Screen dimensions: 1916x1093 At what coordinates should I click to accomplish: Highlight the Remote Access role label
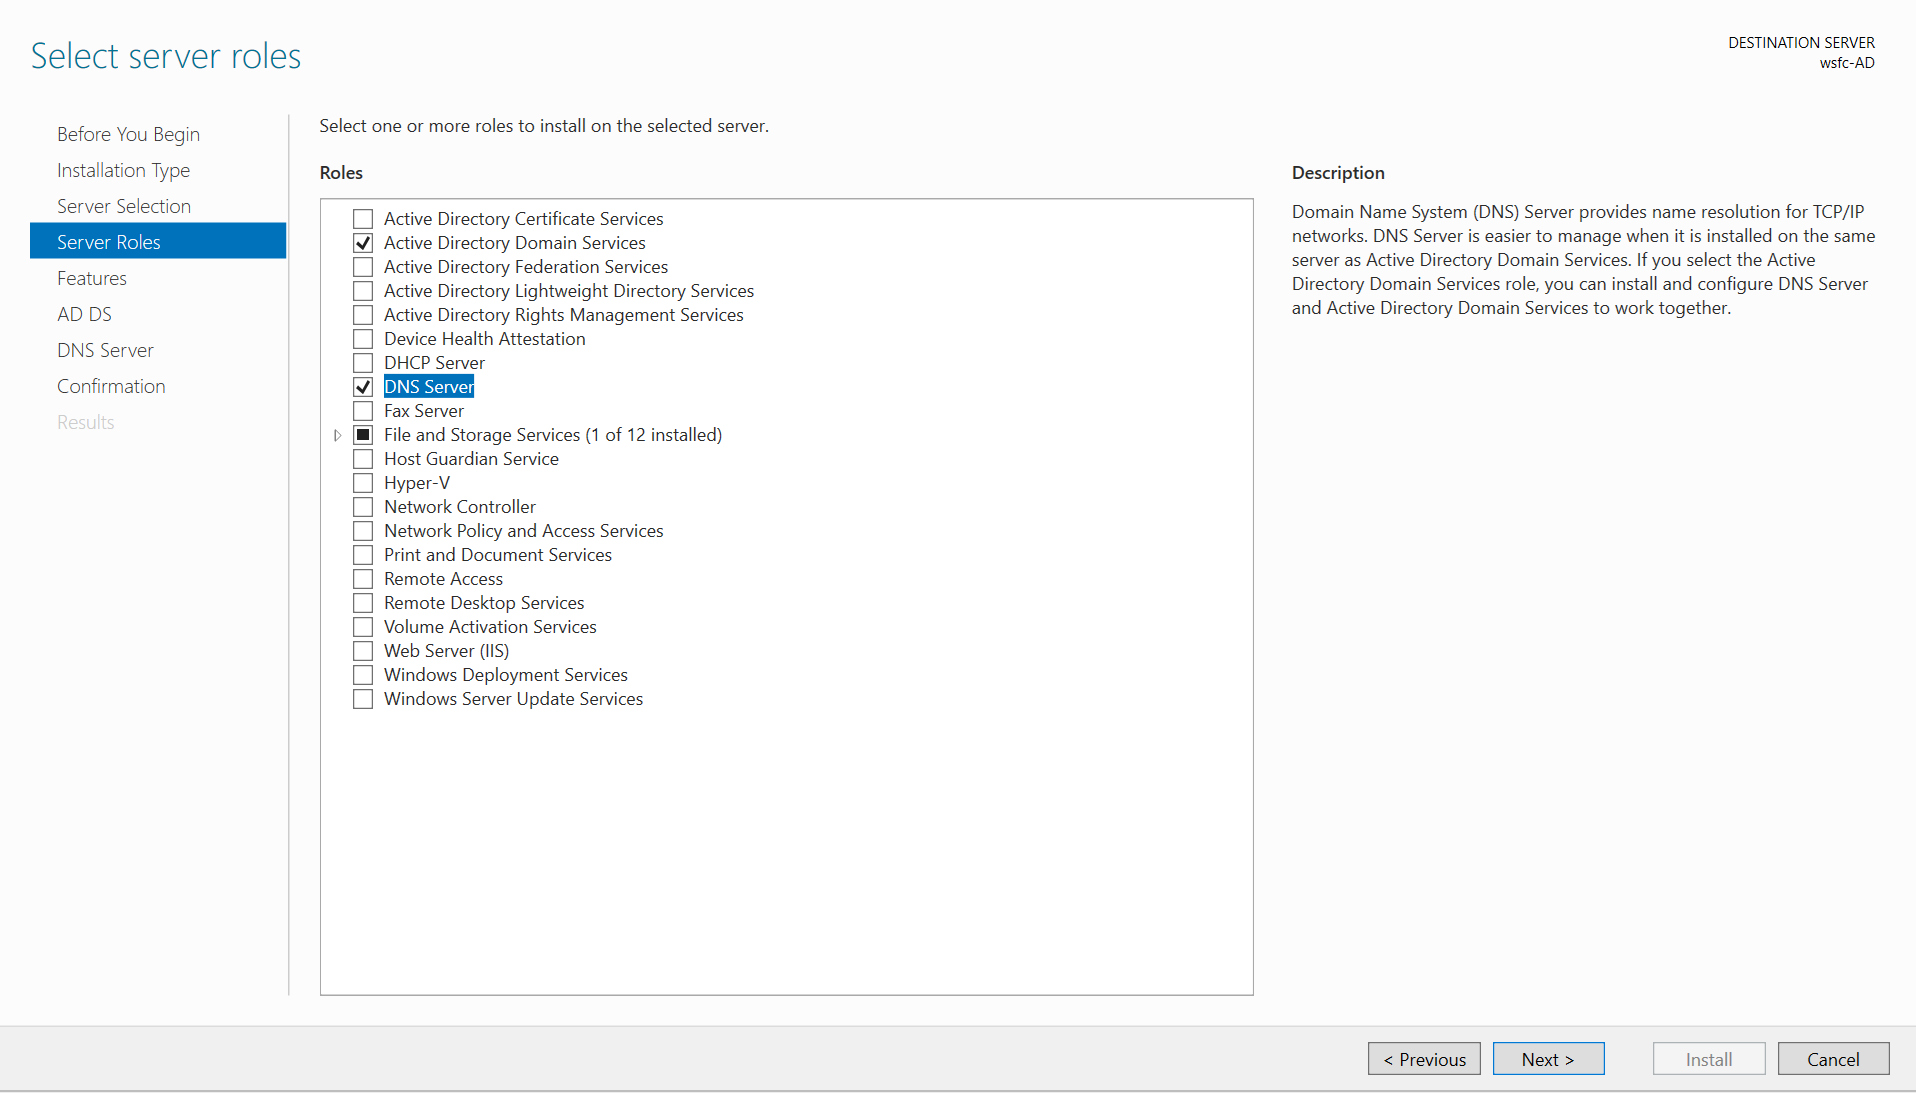click(443, 579)
